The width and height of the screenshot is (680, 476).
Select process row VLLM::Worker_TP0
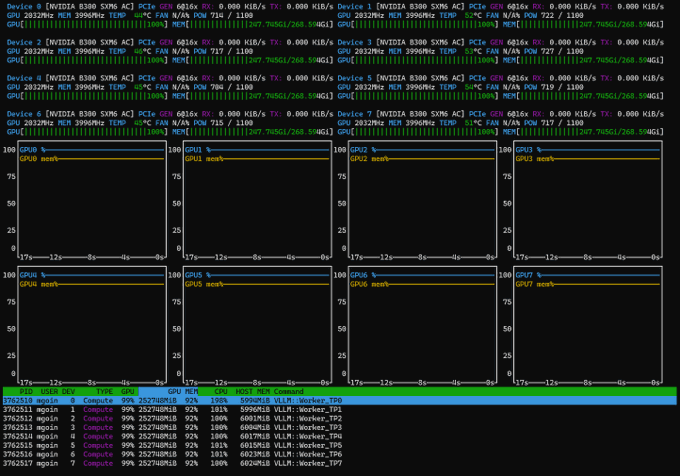coord(340,401)
